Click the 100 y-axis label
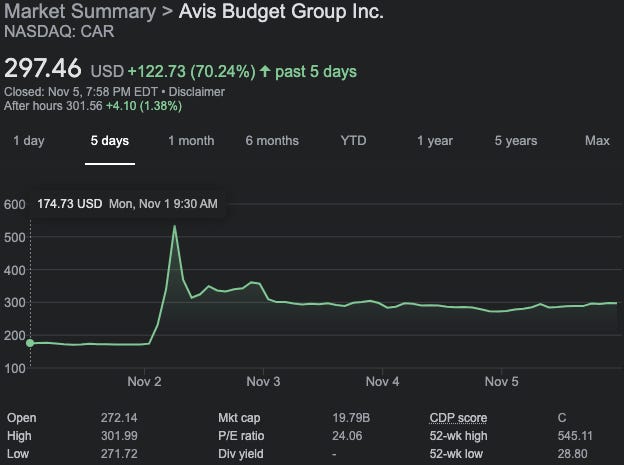 point(15,368)
